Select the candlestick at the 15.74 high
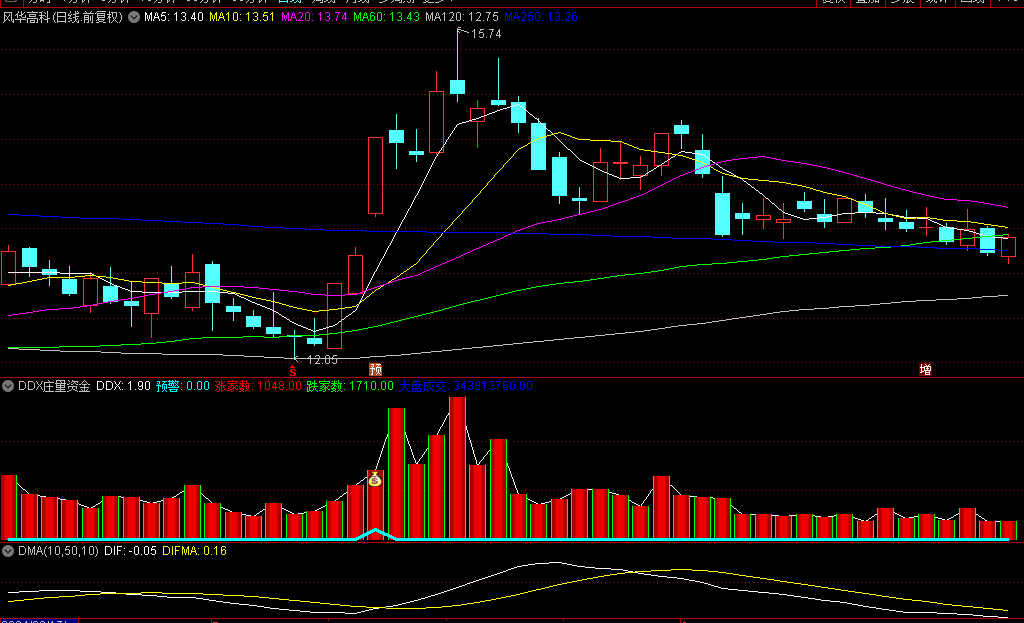This screenshot has width=1024, height=623. (457, 87)
